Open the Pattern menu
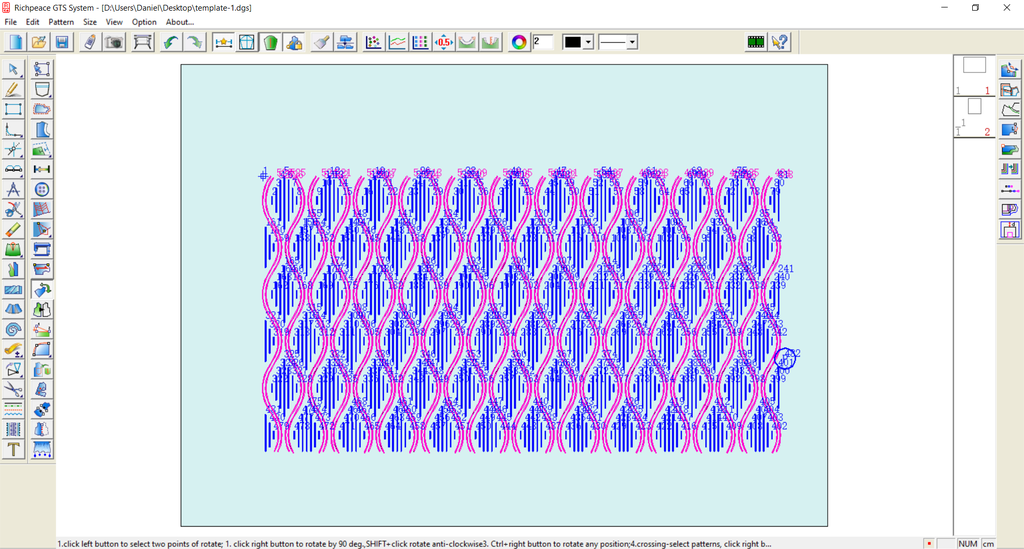This screenshot has height=549, width=1024. [61, 21]
